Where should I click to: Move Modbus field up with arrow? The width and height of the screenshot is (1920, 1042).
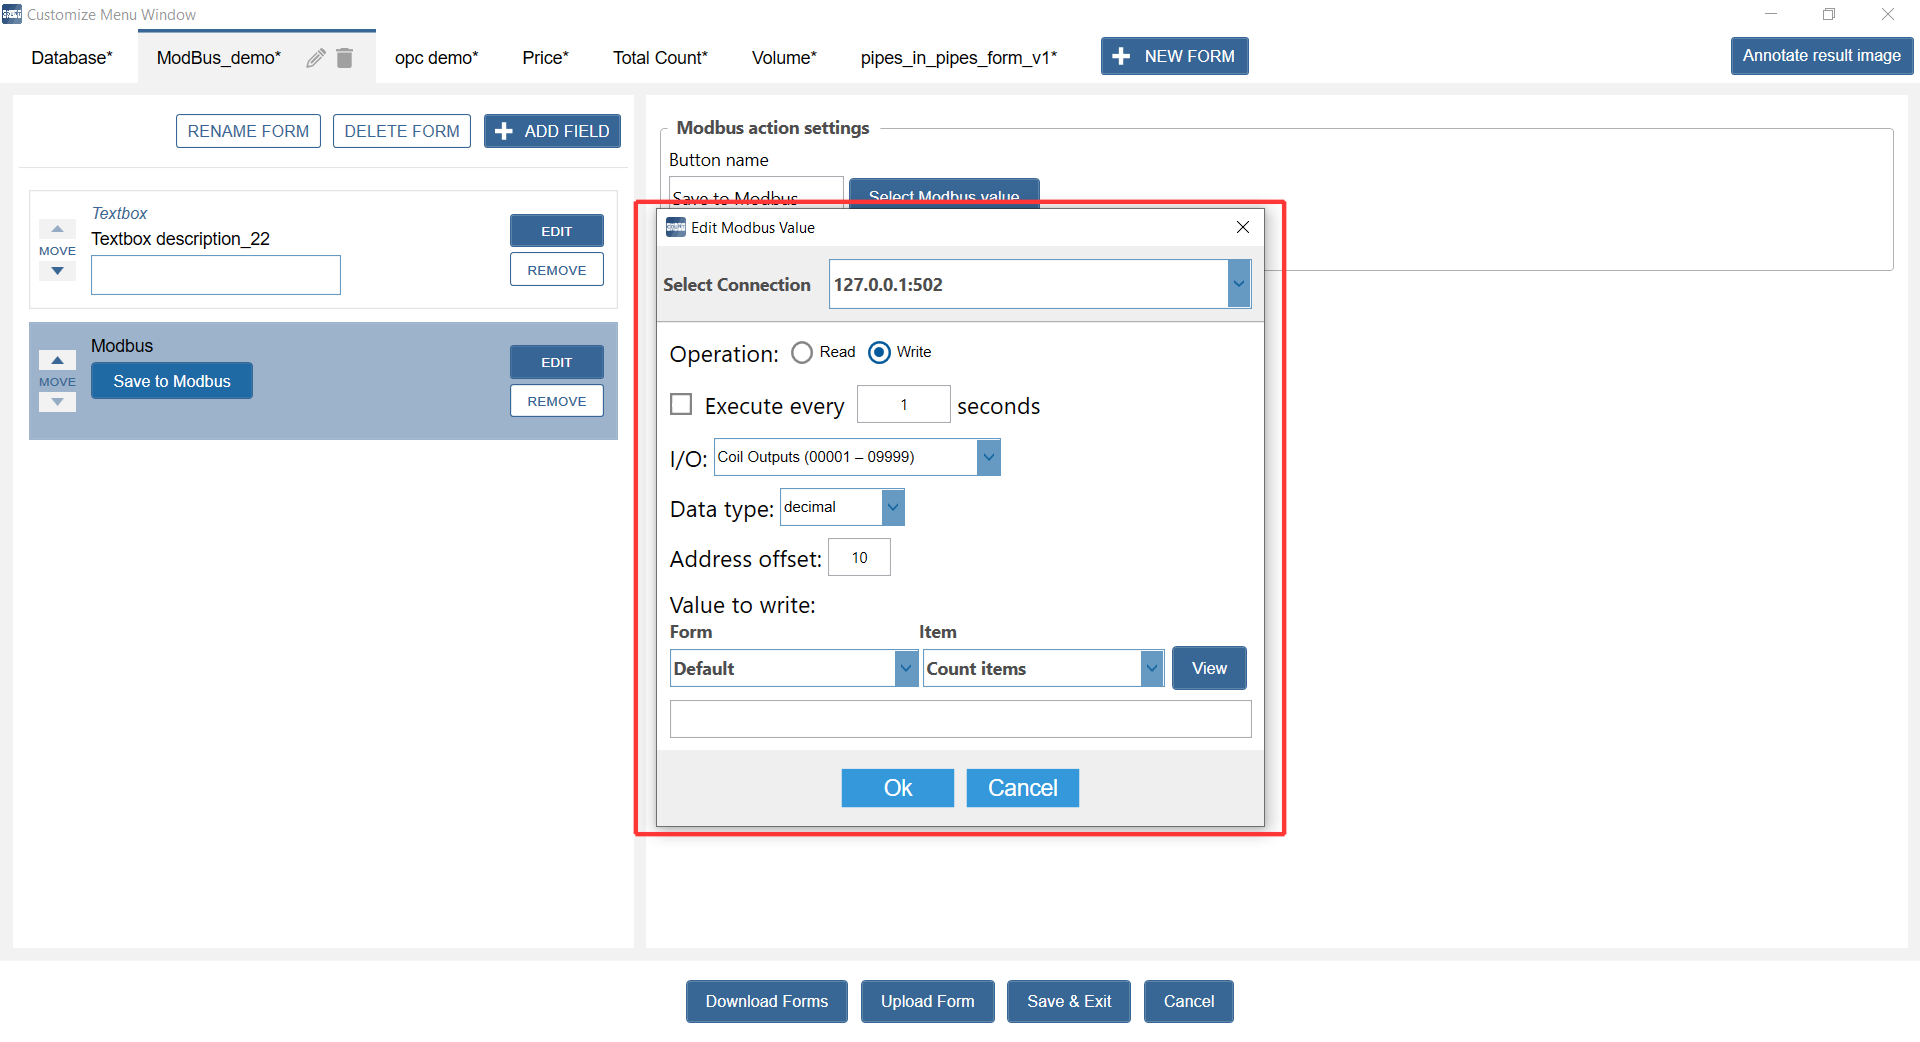click(x=57, y=360)
